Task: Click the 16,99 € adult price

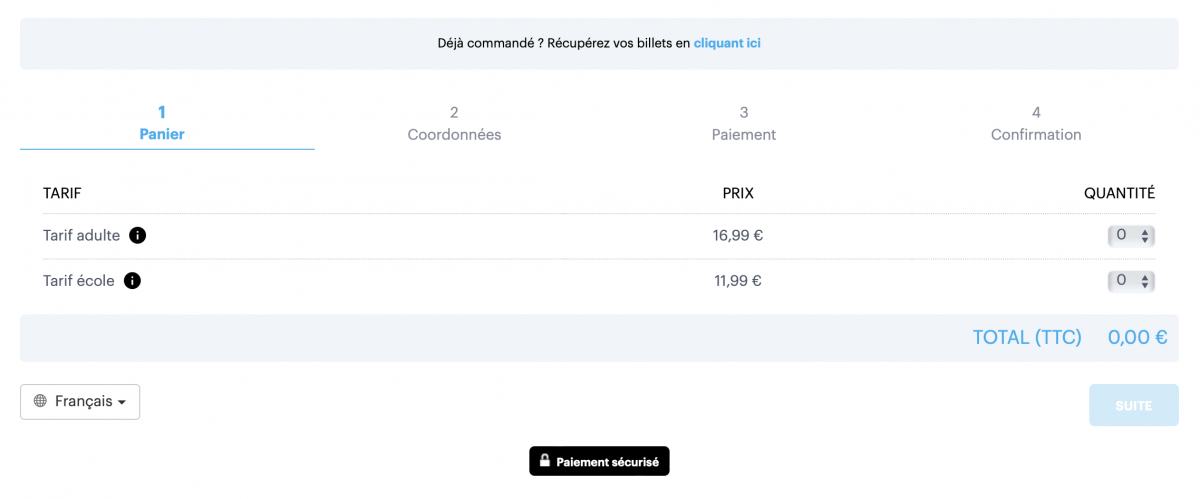Action: (738, 236)
